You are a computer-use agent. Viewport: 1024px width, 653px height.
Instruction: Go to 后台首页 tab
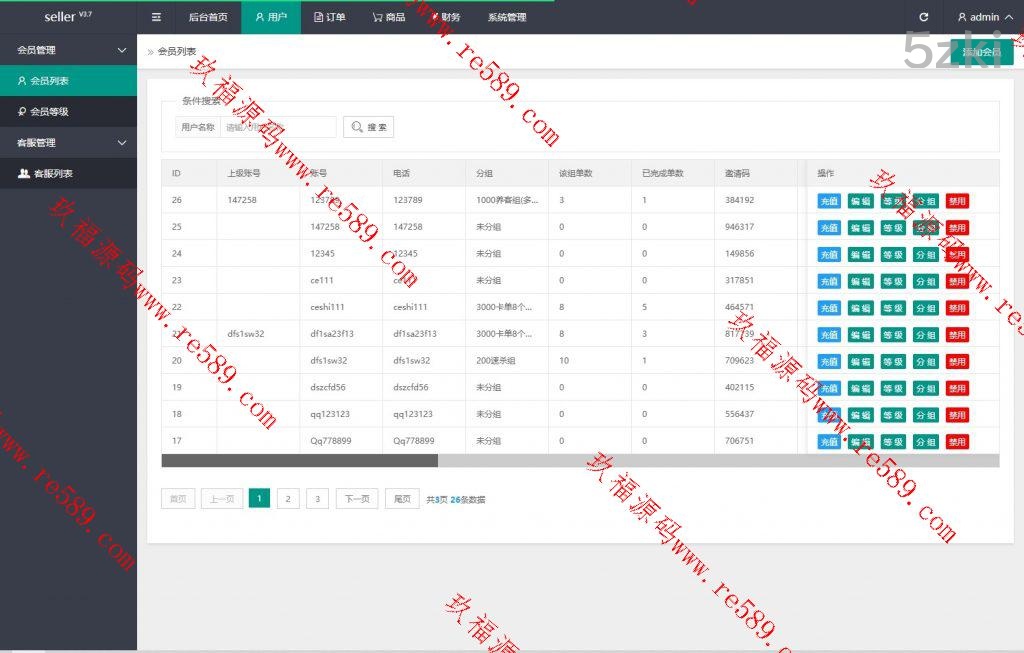(x=207, y=17)
